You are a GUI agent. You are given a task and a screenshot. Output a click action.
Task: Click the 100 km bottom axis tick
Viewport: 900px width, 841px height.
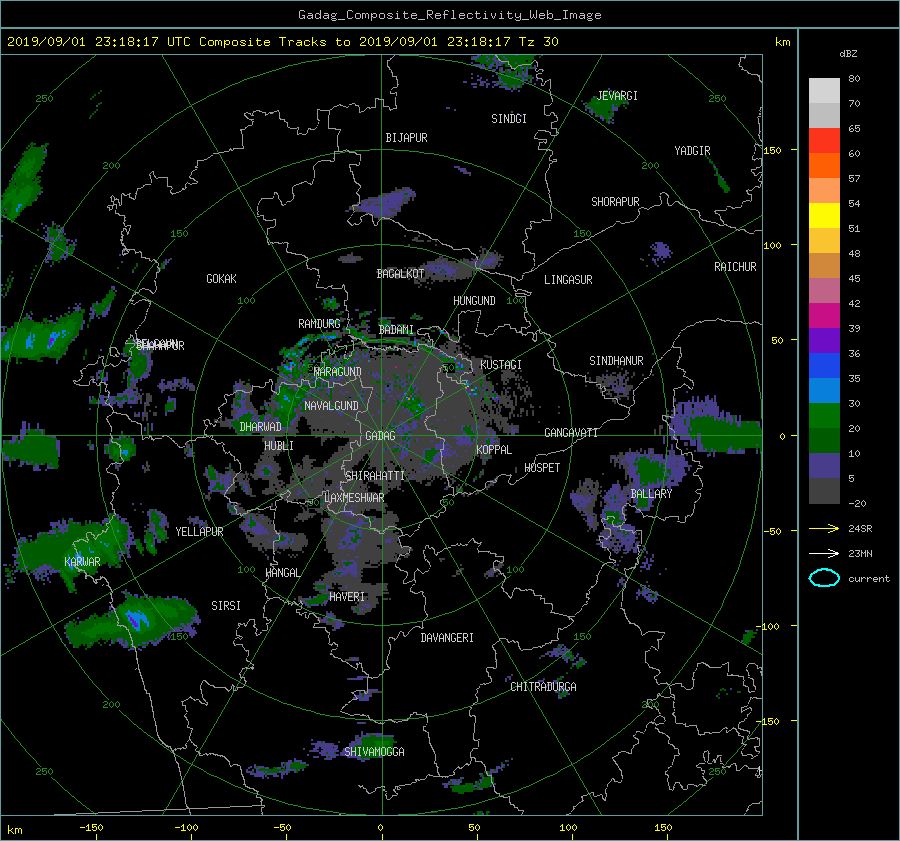568,828
